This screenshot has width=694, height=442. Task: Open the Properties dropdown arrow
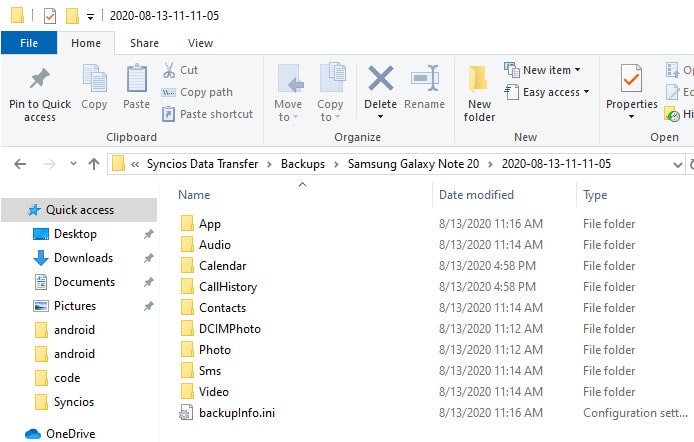tap(632, 116)
